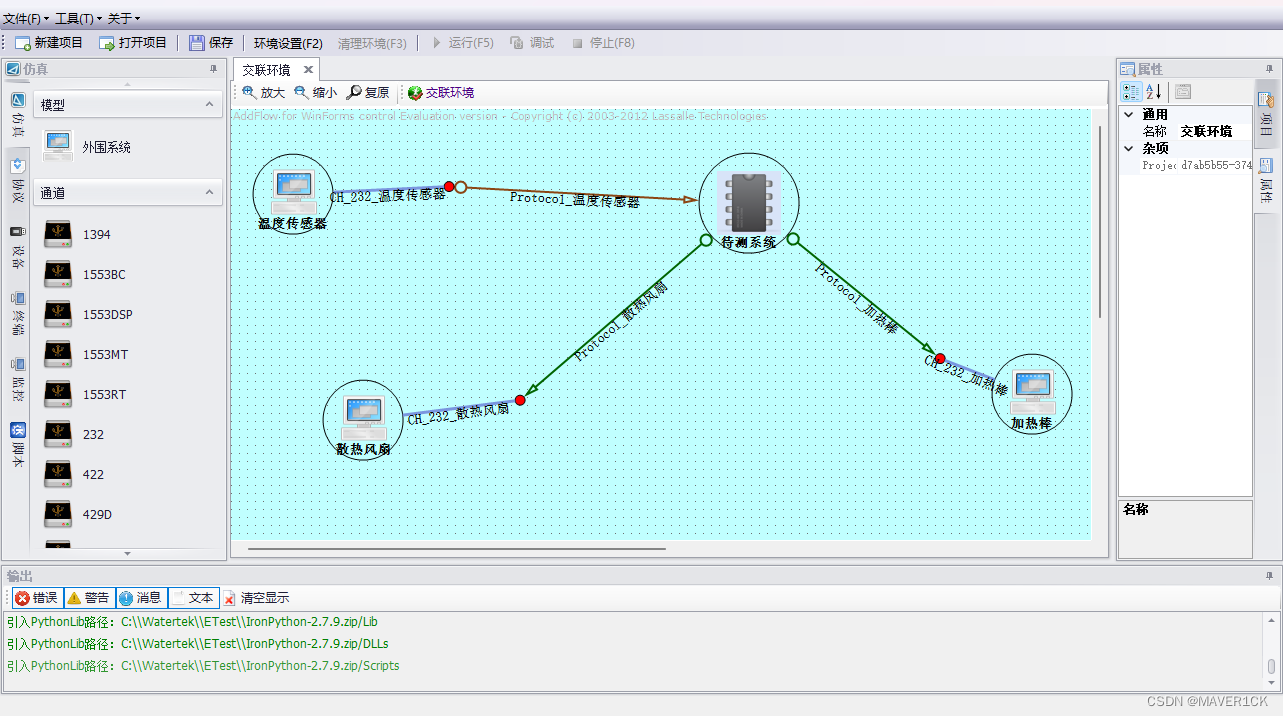Collapse the 模型 section in the sidebar
This screenshot has height=716, width=1283.
point(210,104)
